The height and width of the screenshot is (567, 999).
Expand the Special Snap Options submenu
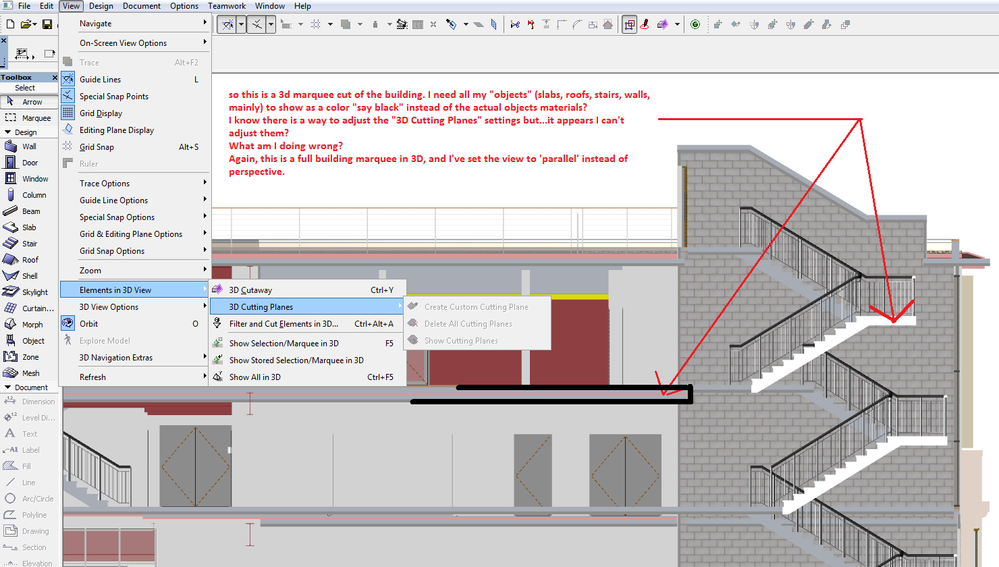[135, 217]
